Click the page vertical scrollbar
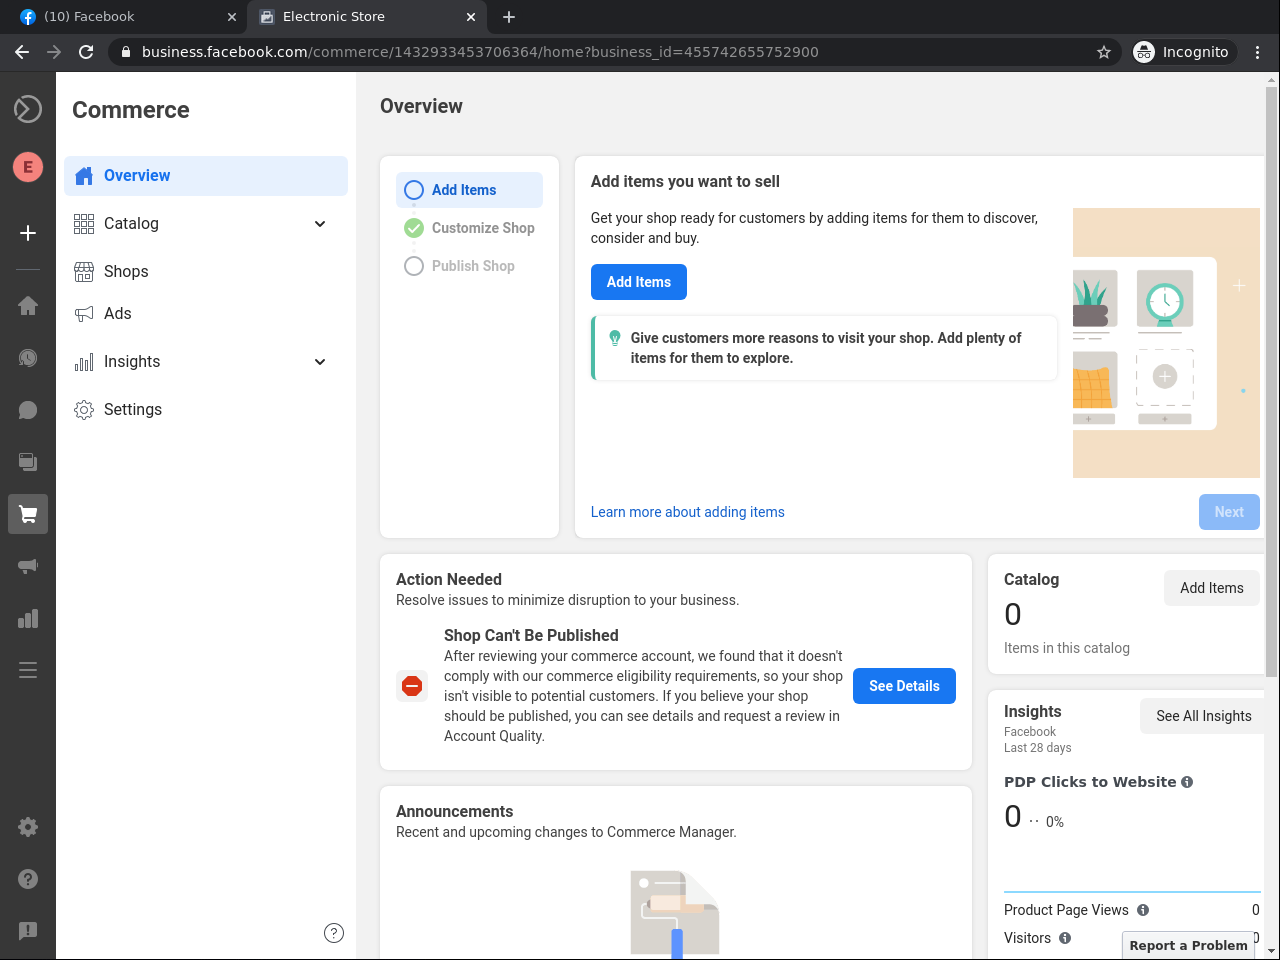The image size is (1280, 960). [1271, 380]
